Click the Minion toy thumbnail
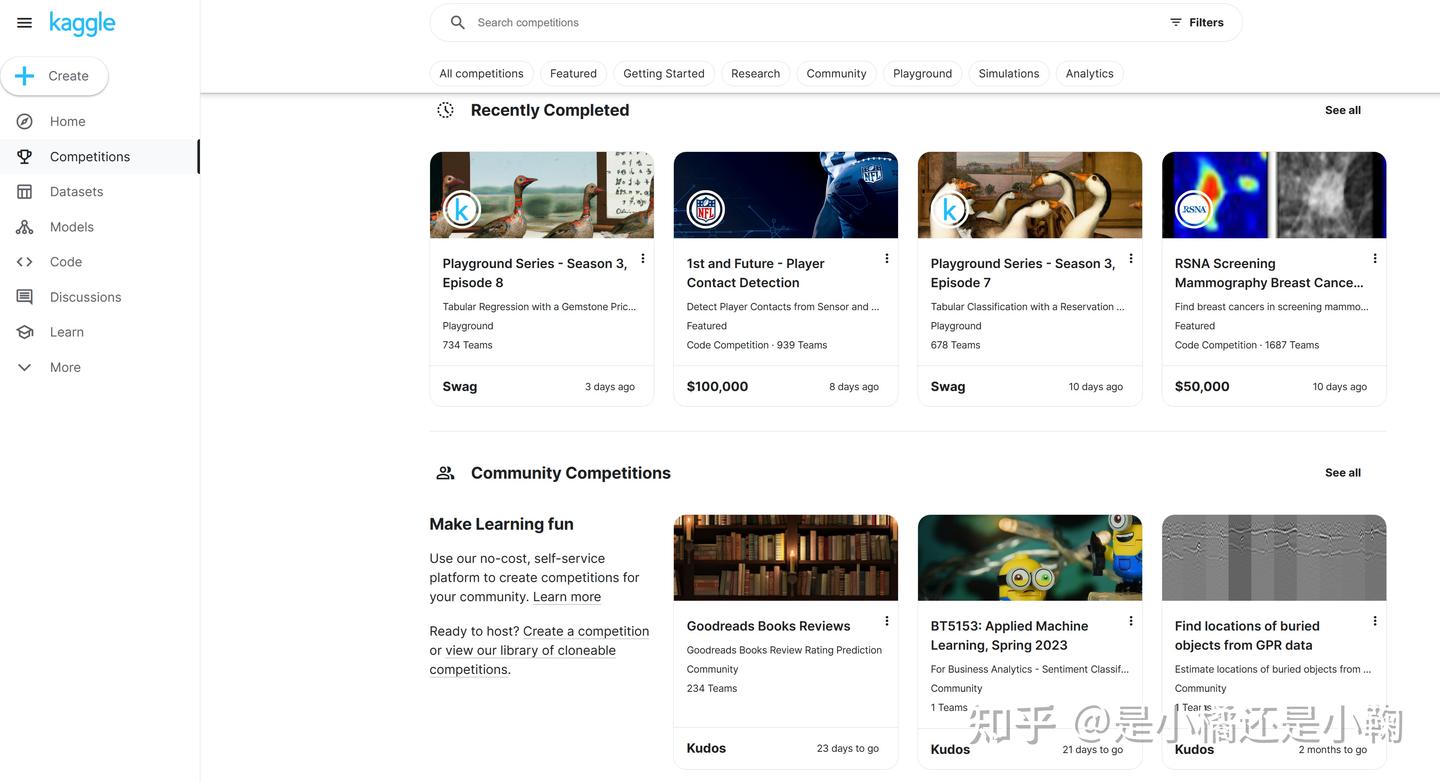 1030,558
